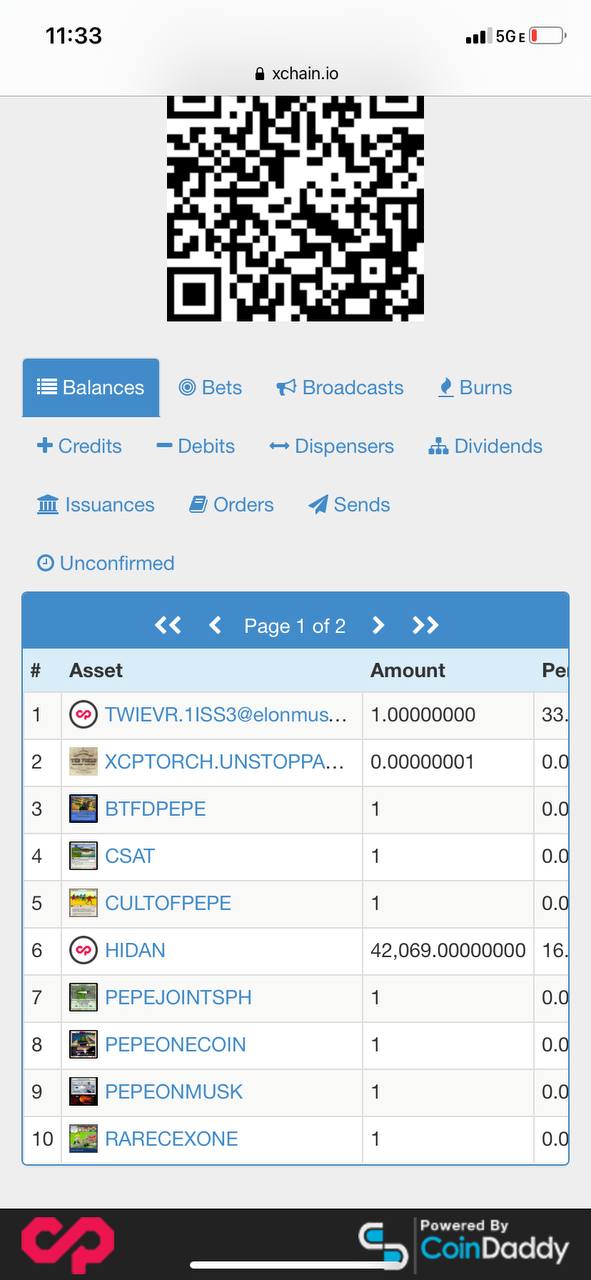The image size is (591, 1280).
Task: Open the Orders tab
Action: (232, 505)
